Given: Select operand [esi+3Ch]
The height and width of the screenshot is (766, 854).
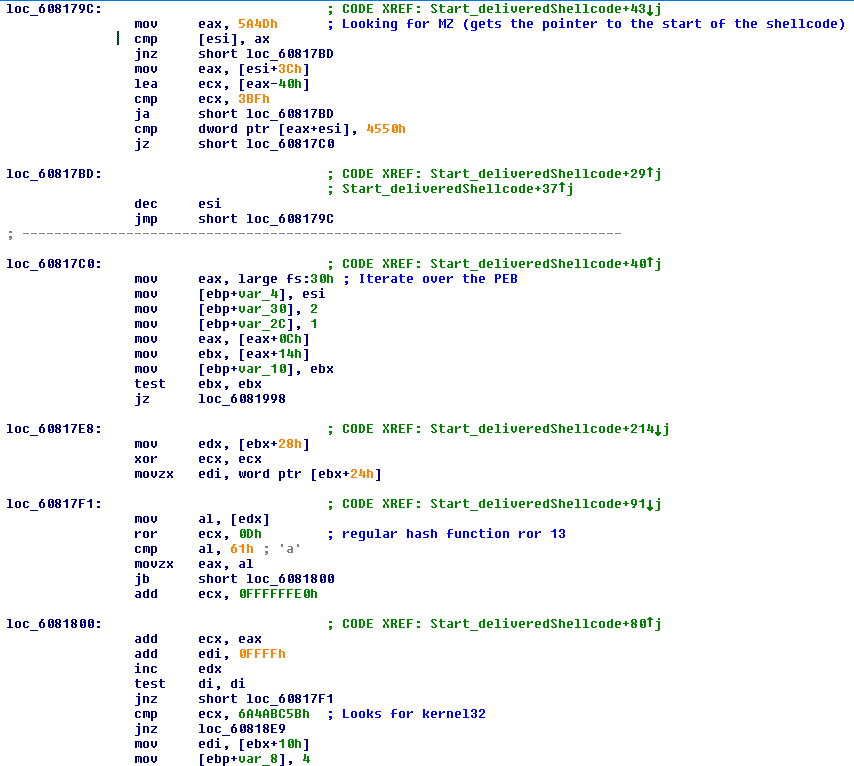Looking at the screenshot, I should click(x=274, y=69).
